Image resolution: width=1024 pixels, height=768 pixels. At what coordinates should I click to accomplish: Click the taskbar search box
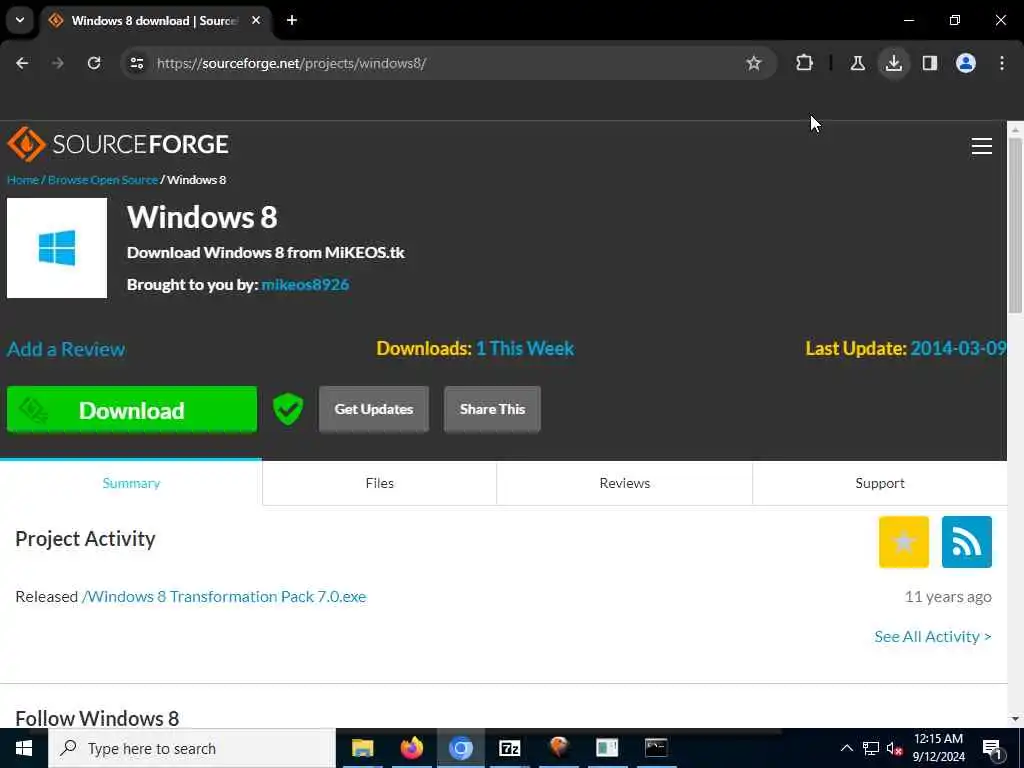pyautogui.click(x=191, y=748)
